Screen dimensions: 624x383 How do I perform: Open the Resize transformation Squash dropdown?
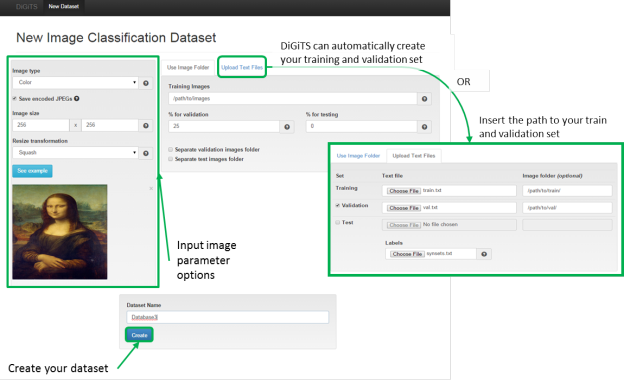[x=75, y=153]
